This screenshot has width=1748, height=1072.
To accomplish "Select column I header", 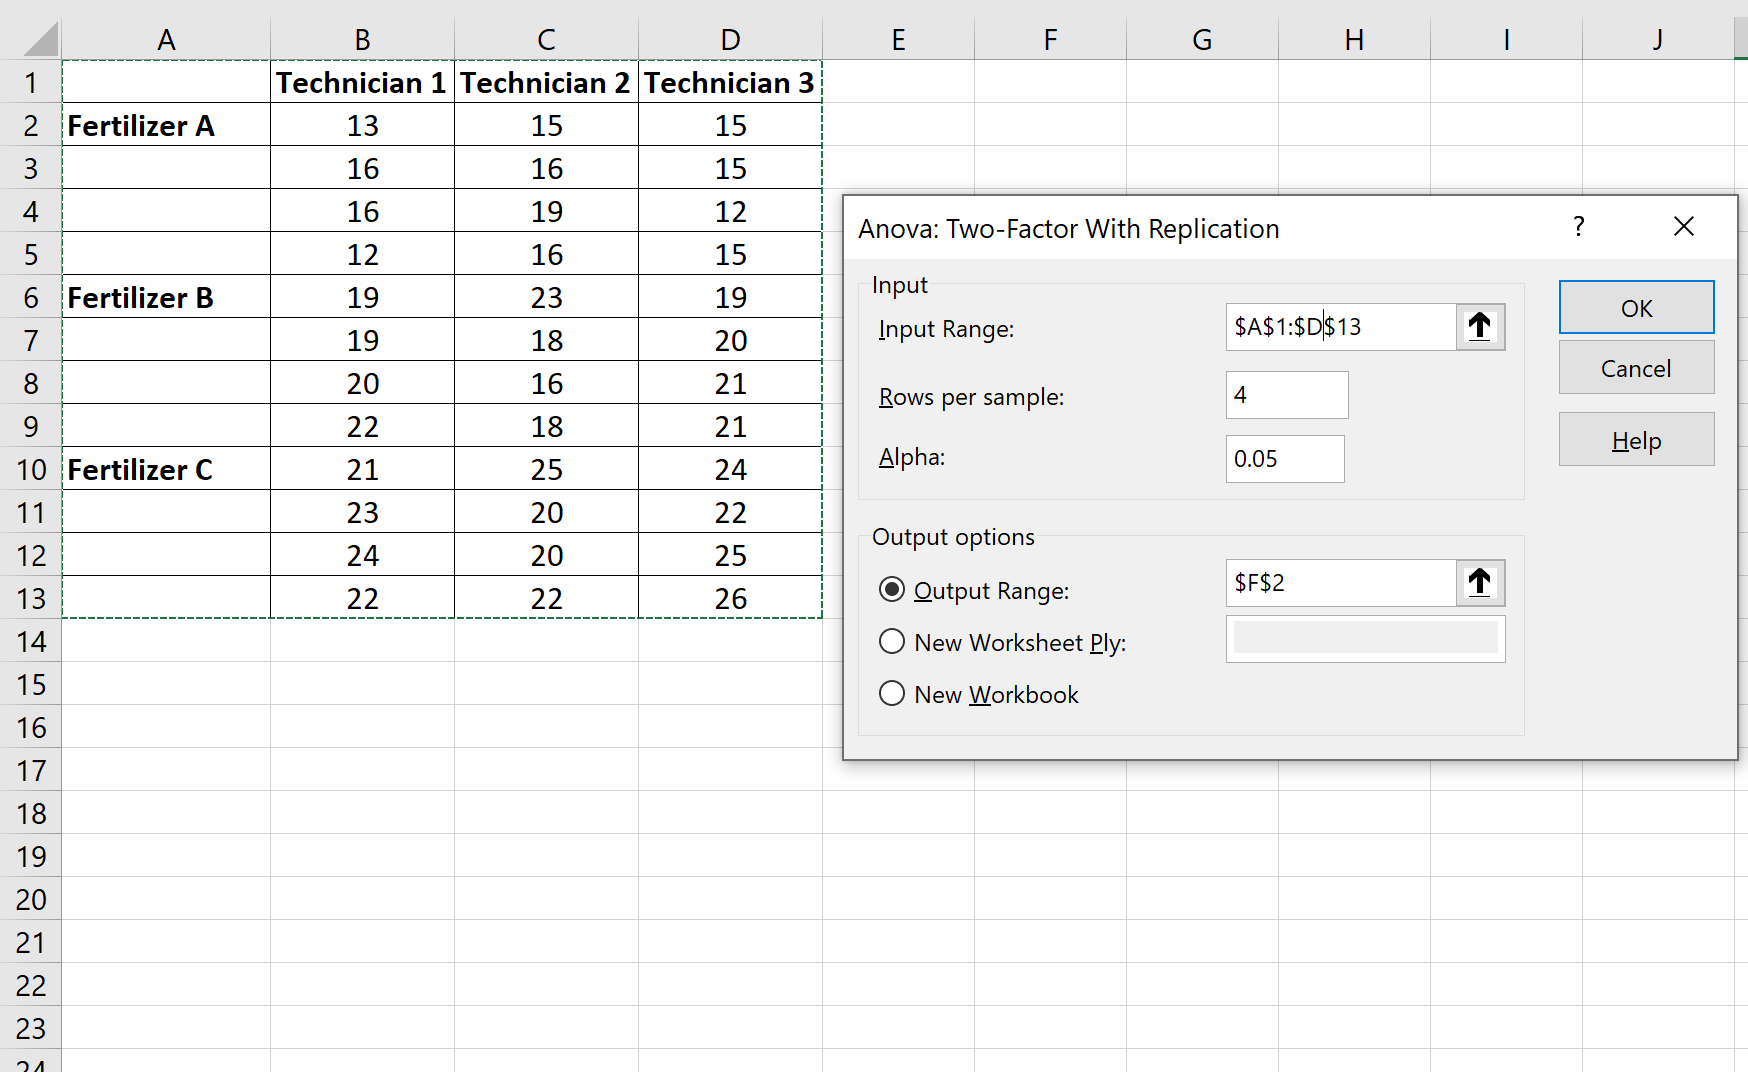I will click(1506, 40).
